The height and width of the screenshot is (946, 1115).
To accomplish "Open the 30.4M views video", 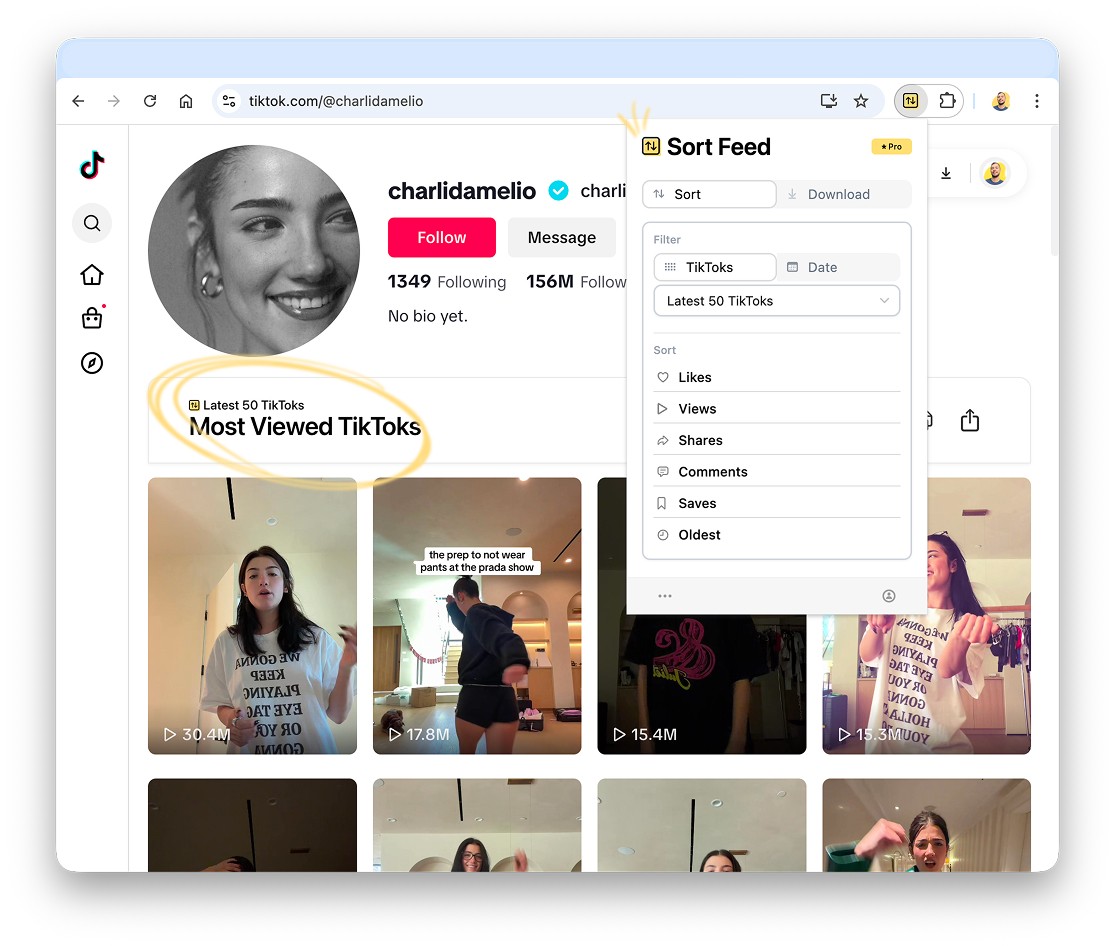I will click(252, 616).
